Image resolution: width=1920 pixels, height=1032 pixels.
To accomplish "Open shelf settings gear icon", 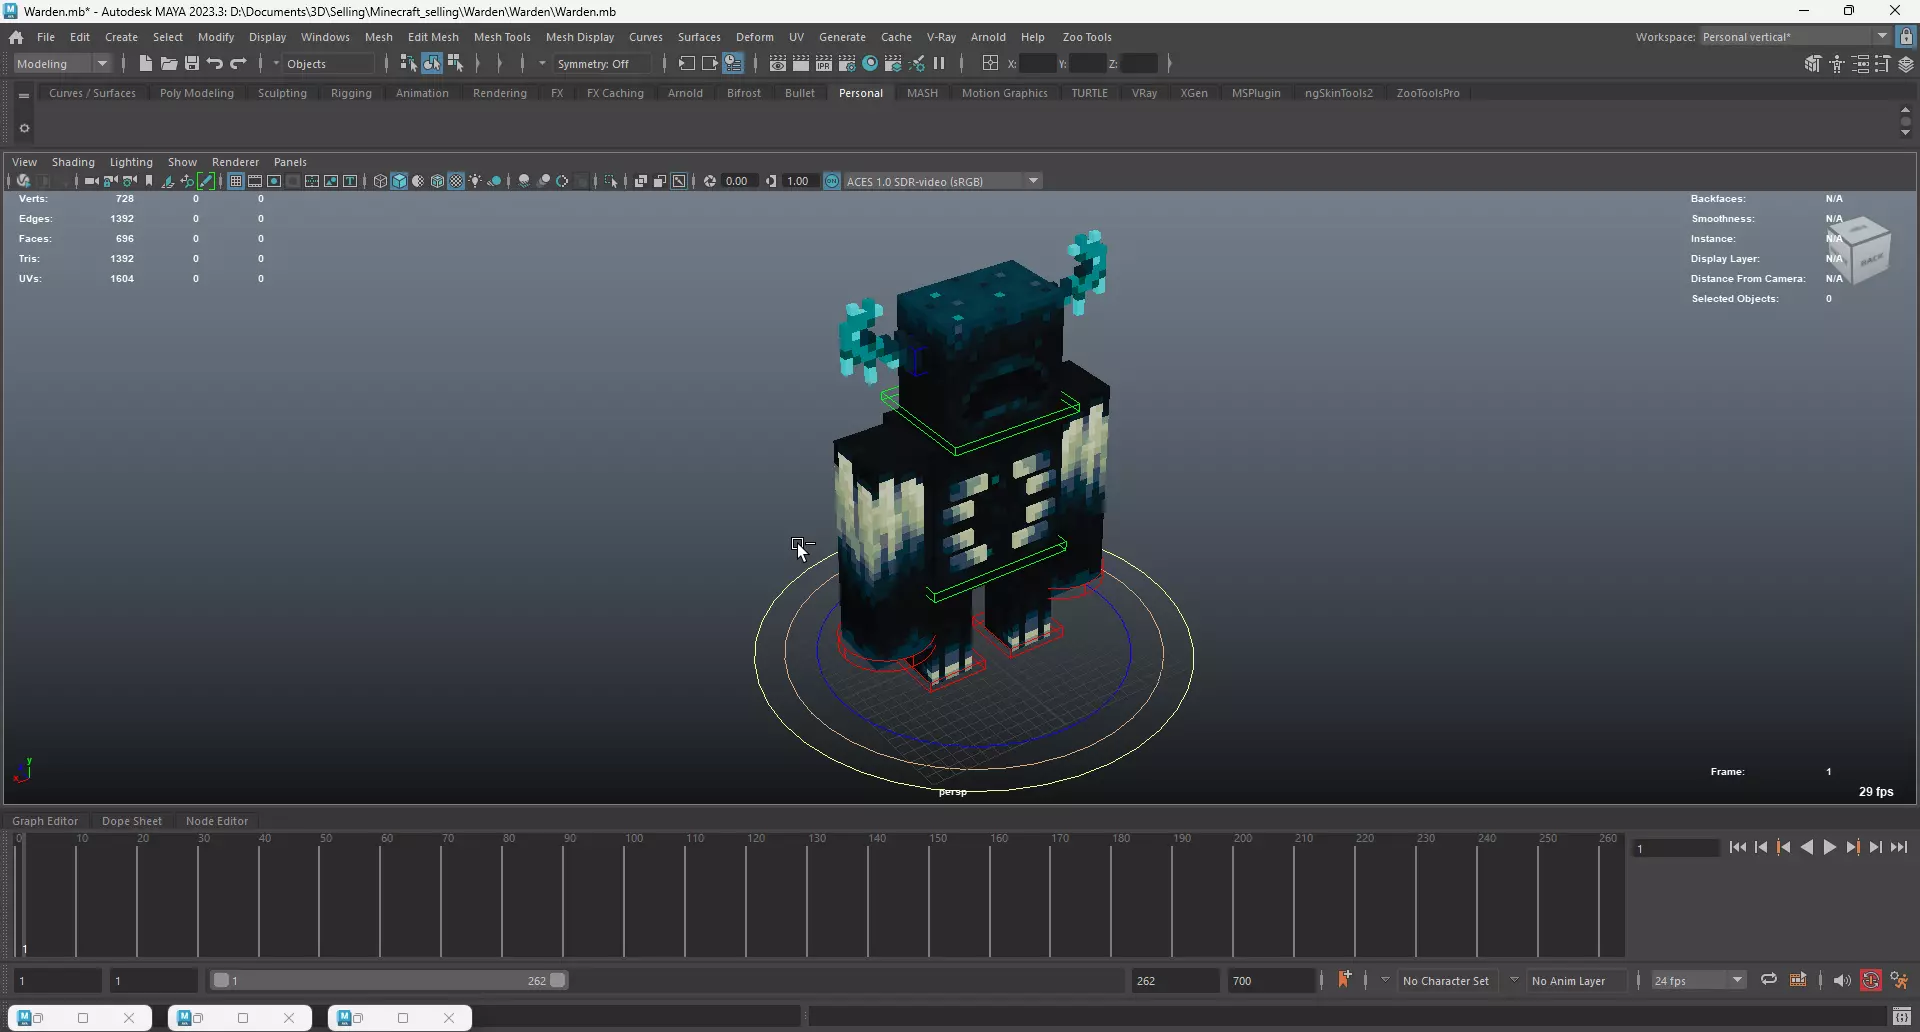I will point(24,128).
